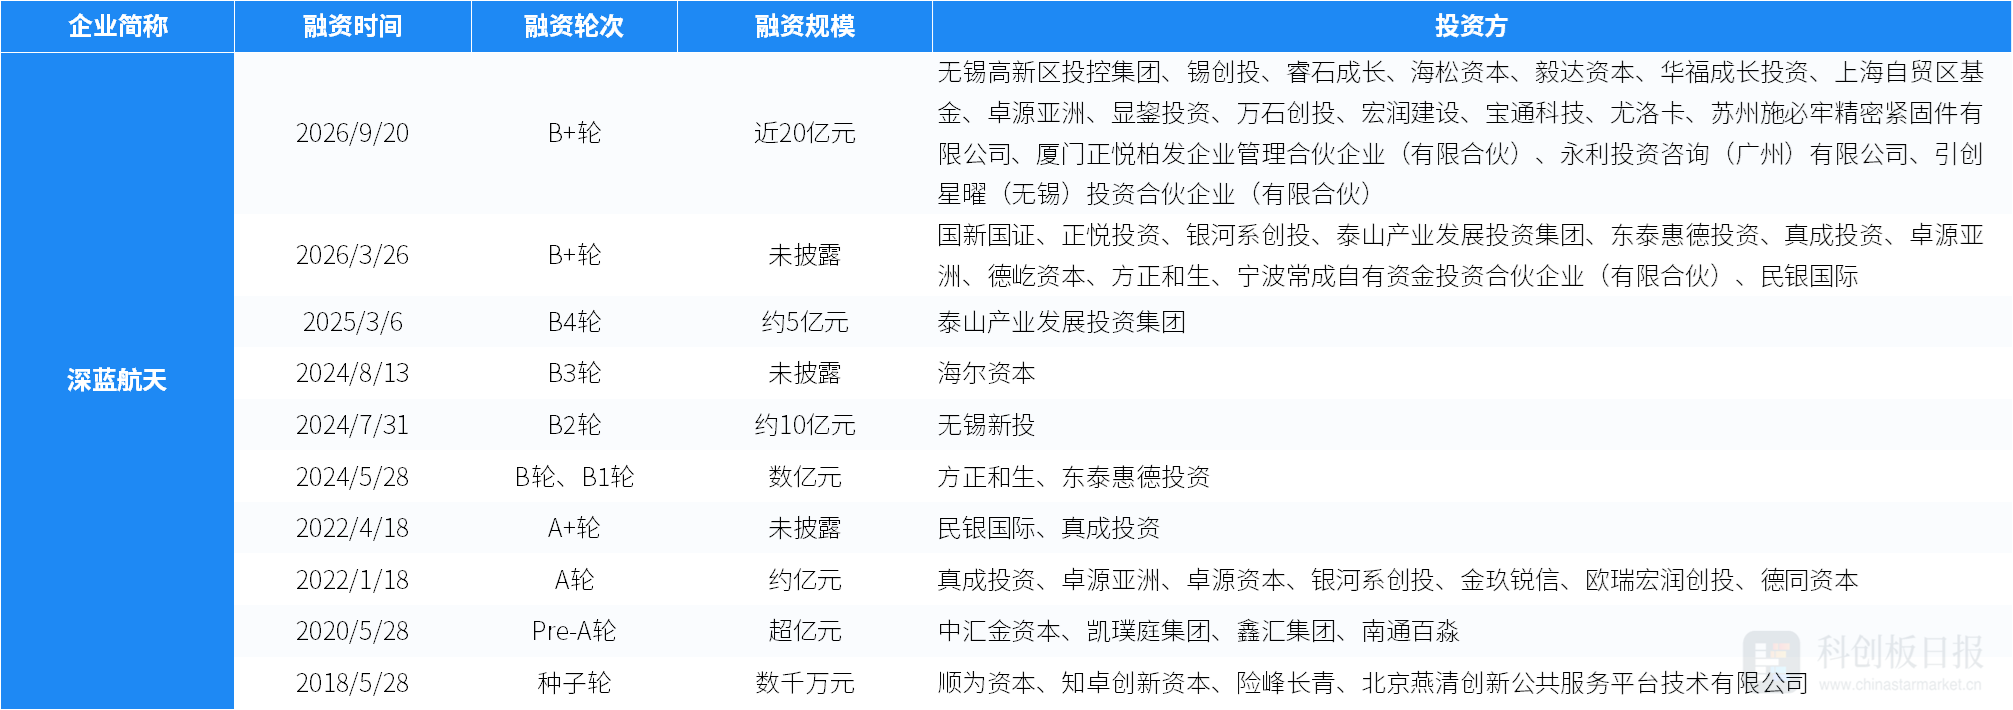Screen dimensions: 2013x710
Task: Select the 2024/8/13 financing date
Action: [353, 373]
